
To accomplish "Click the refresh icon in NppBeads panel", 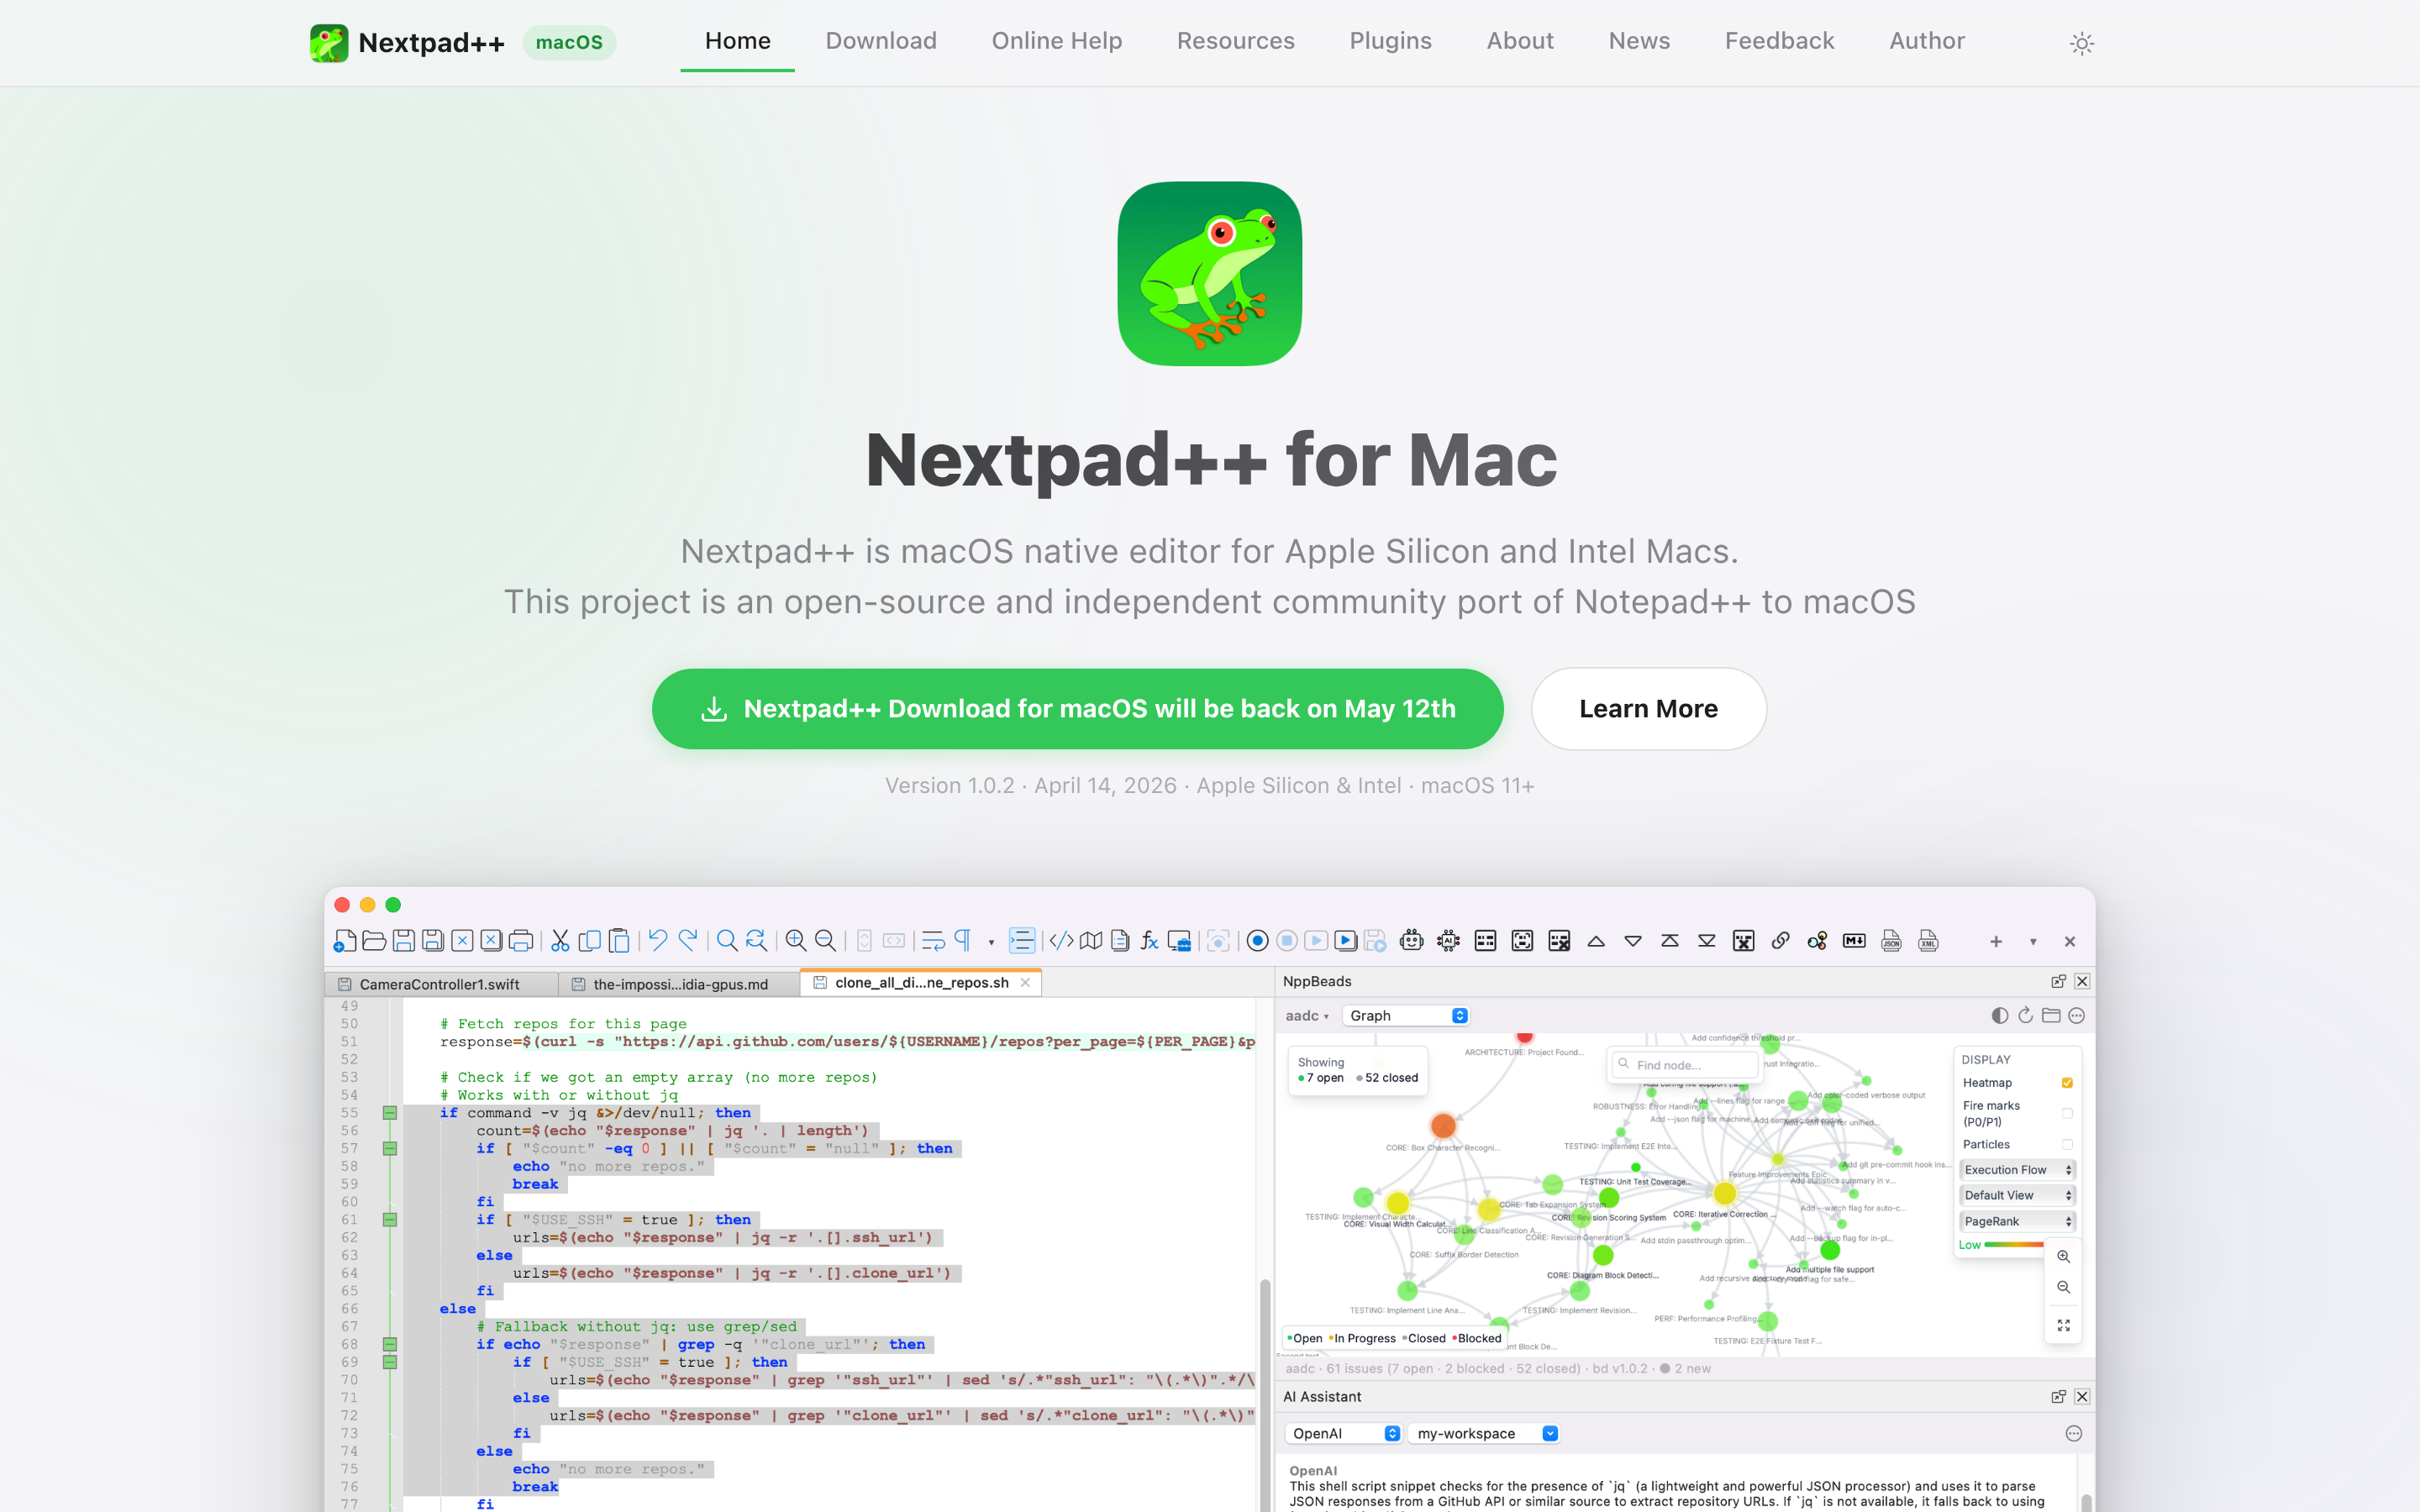I will pos(2025,1015).
